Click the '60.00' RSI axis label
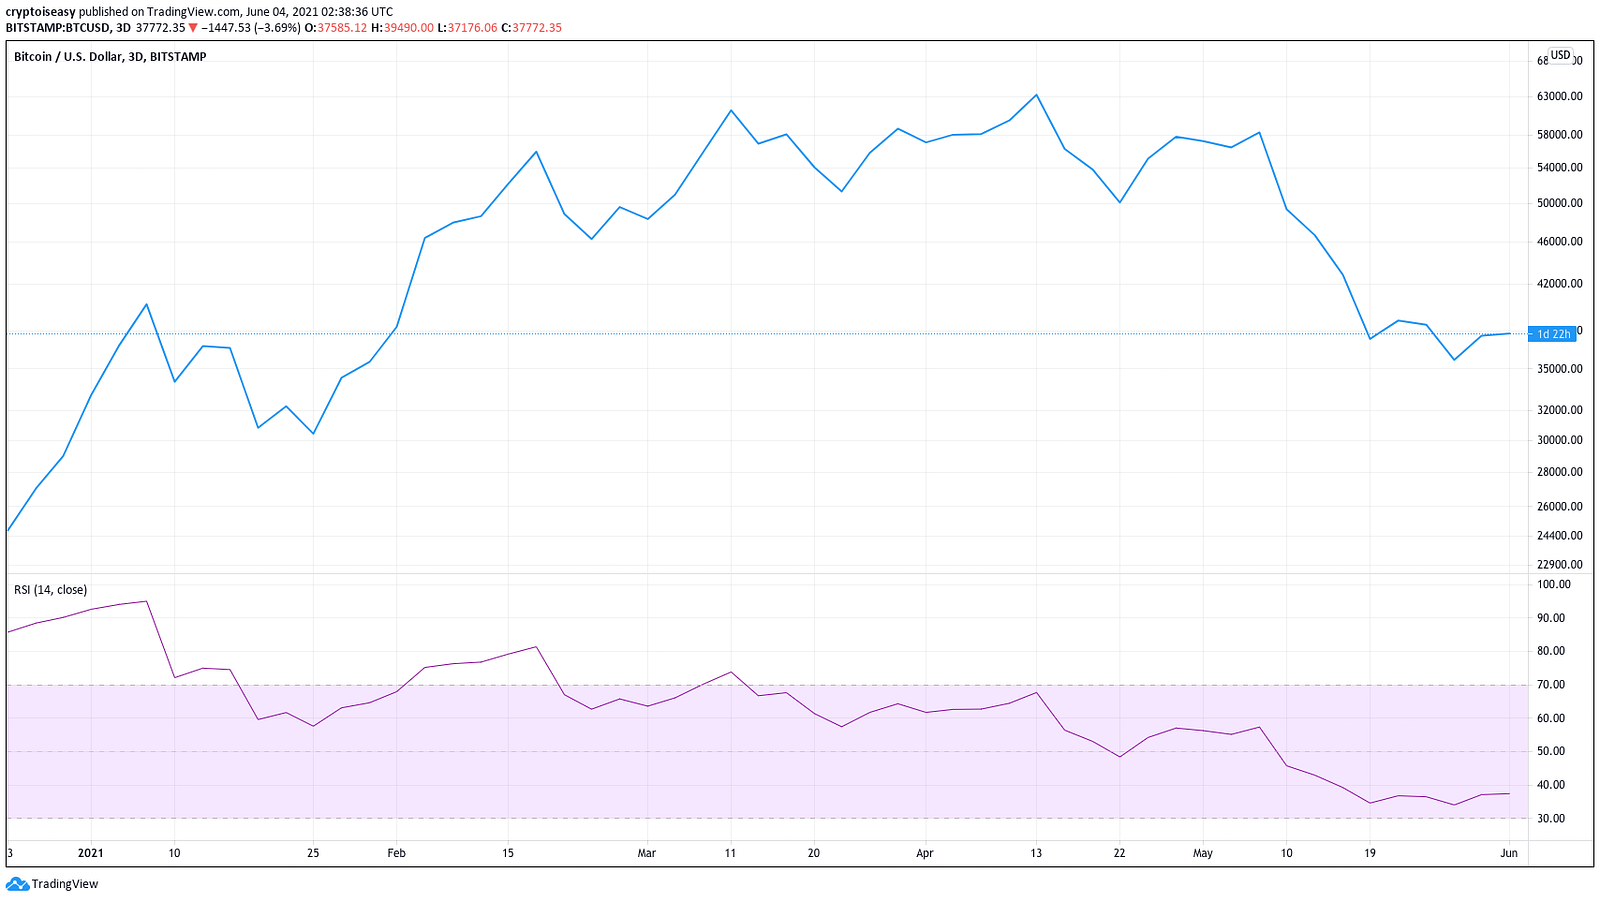This screenshot has width=1600, height=901. [1551, 719]
